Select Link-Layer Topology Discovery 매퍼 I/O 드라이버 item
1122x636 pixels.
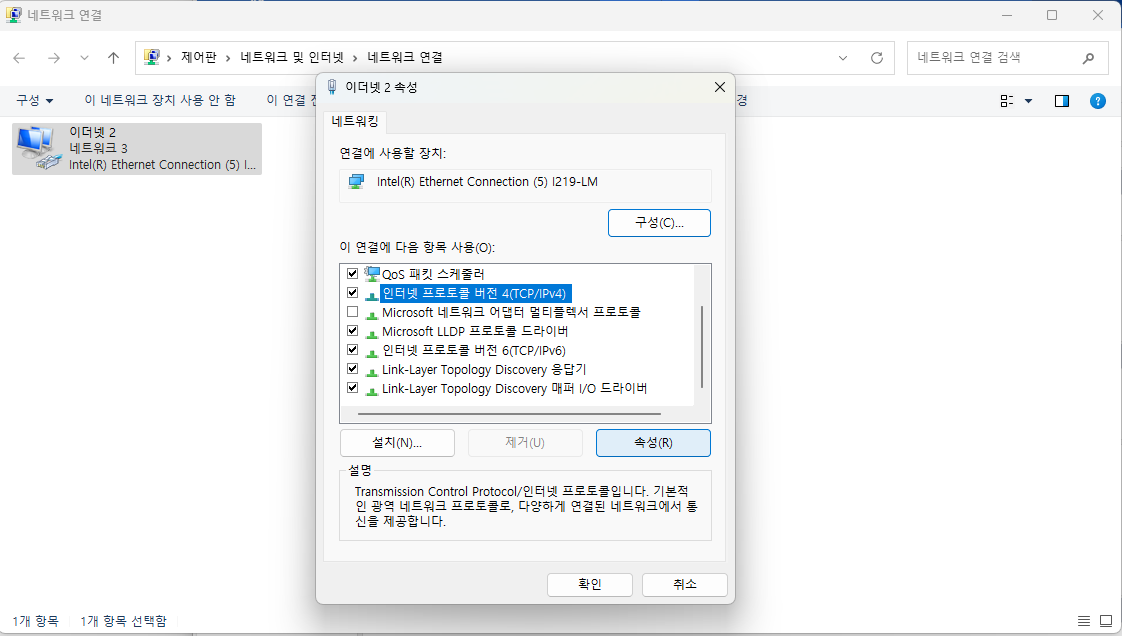coord(514,389)
